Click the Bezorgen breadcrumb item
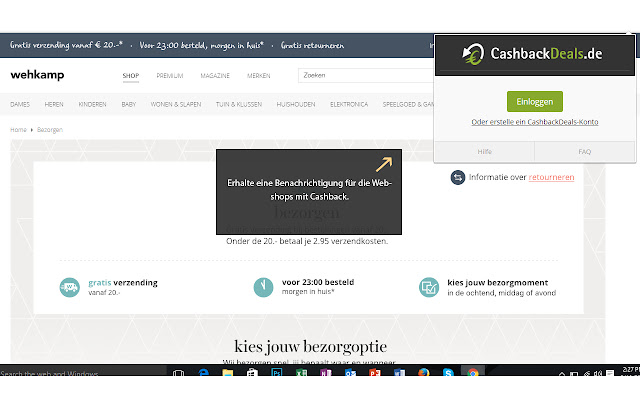Viewport: 640px width, 400px height. click(x=50, y=130)
